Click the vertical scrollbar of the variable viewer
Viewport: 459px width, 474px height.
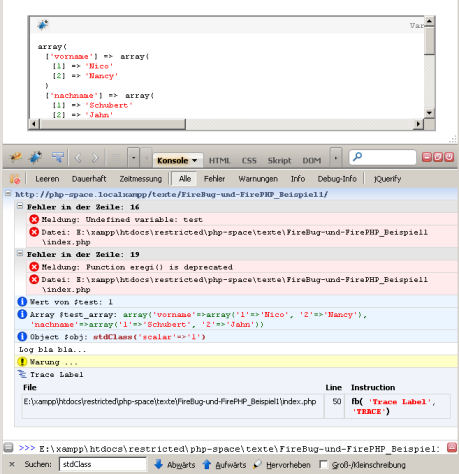429,67
